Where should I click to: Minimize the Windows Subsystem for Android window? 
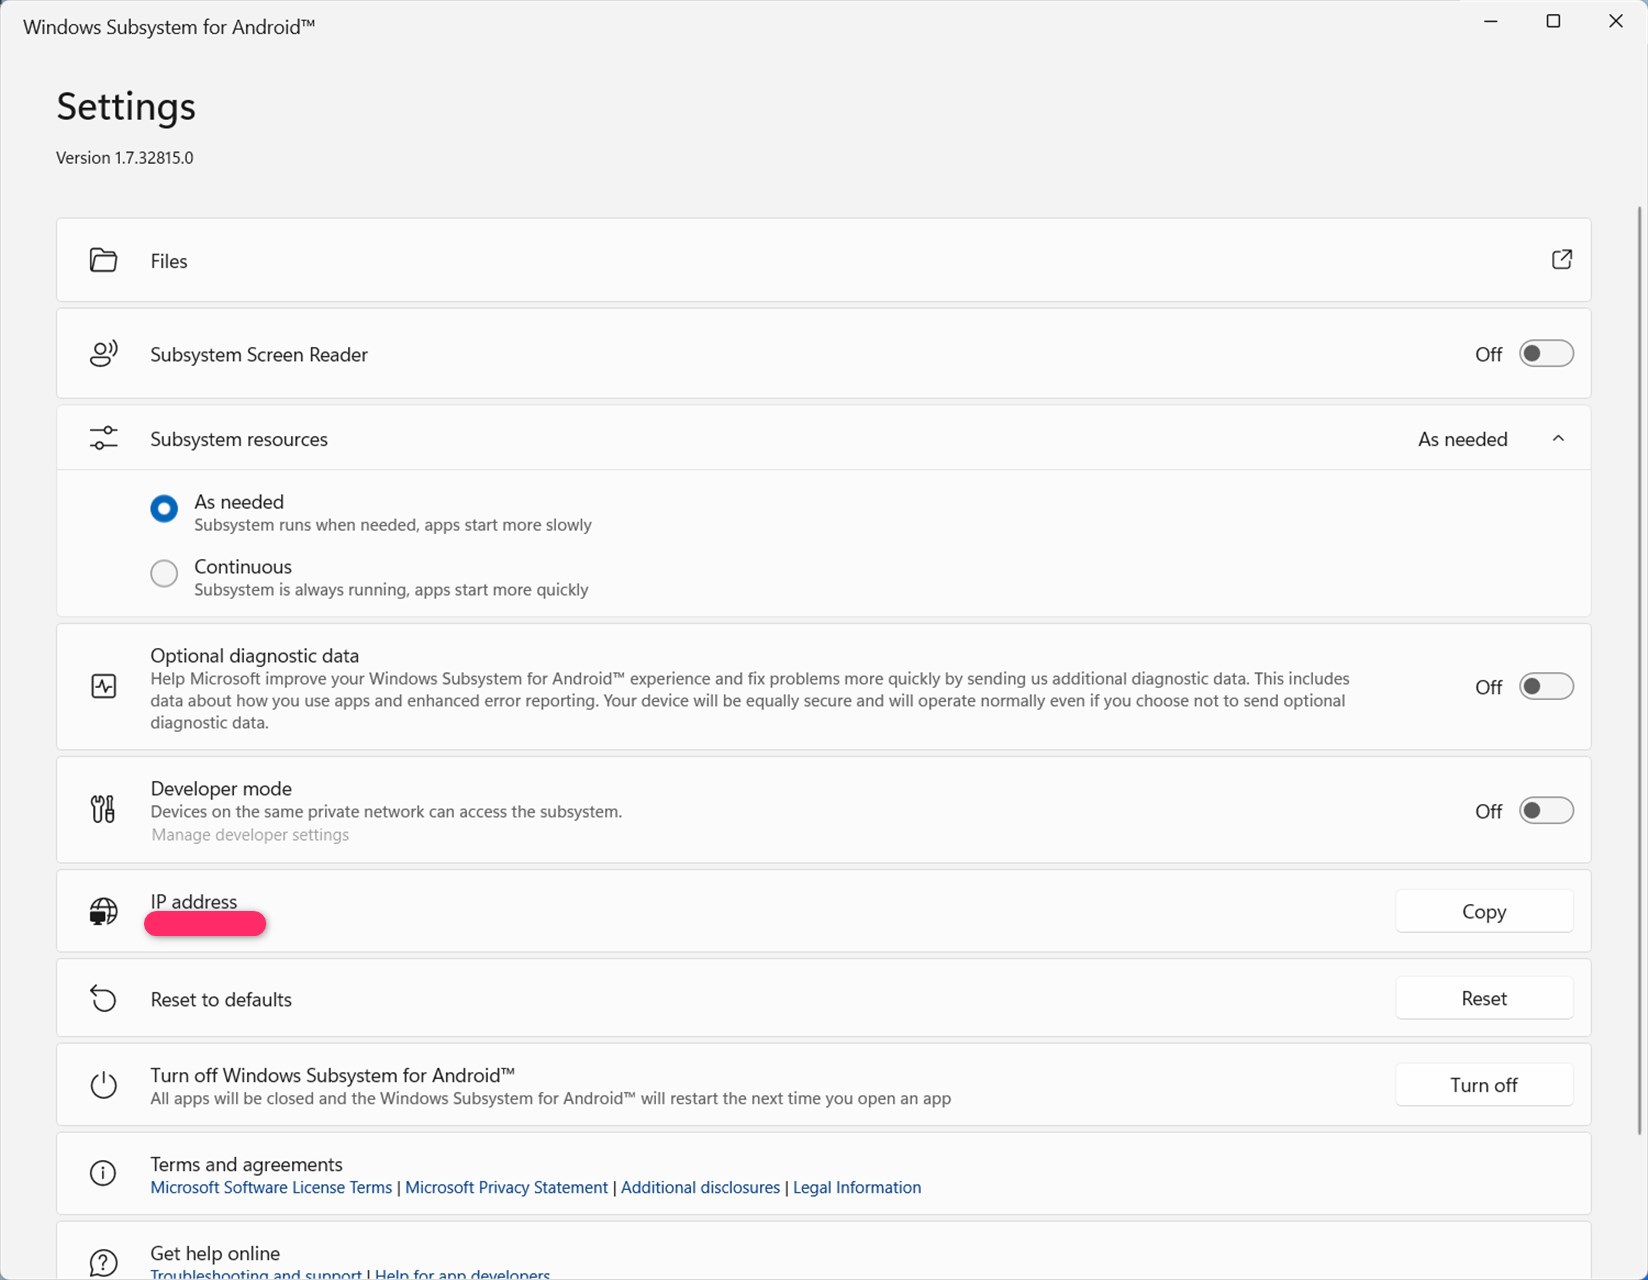pyautogui.click(x=1491, y=21)
